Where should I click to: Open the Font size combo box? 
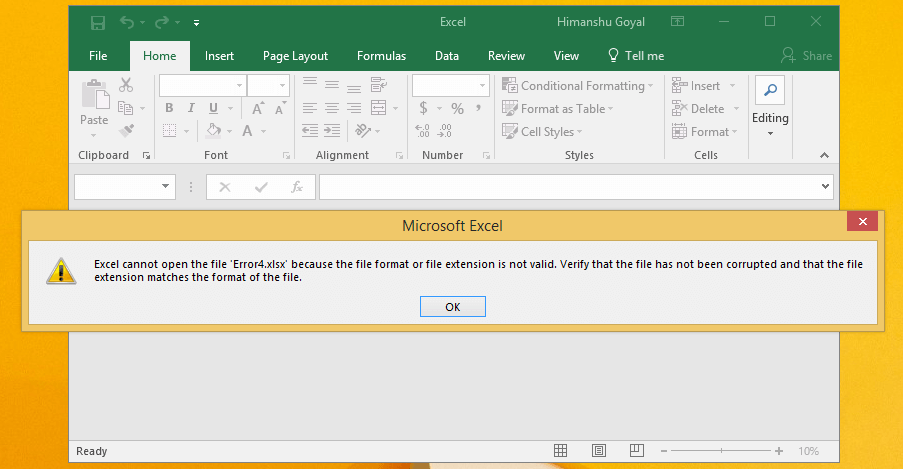point(268,85)
